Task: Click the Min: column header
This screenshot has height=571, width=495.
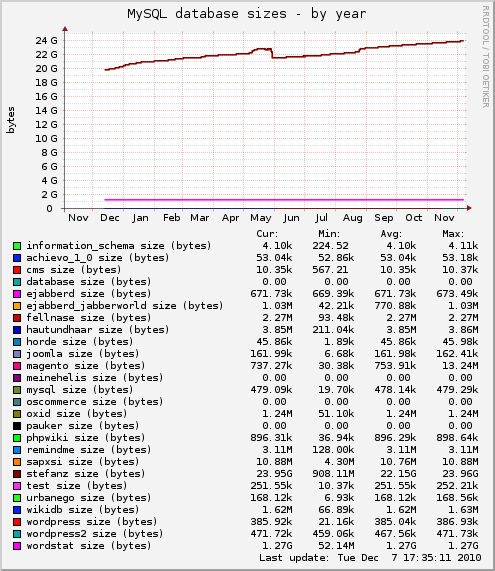Action: [329, 234]
